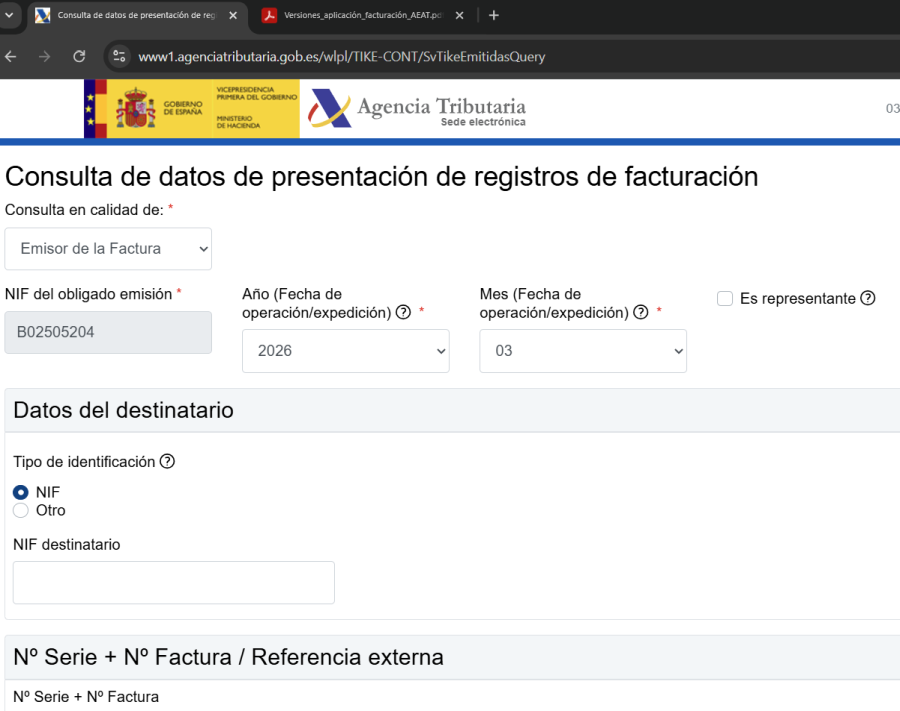Select the NIF radio button
Viewport: 900px width, 711px height.
21,492
